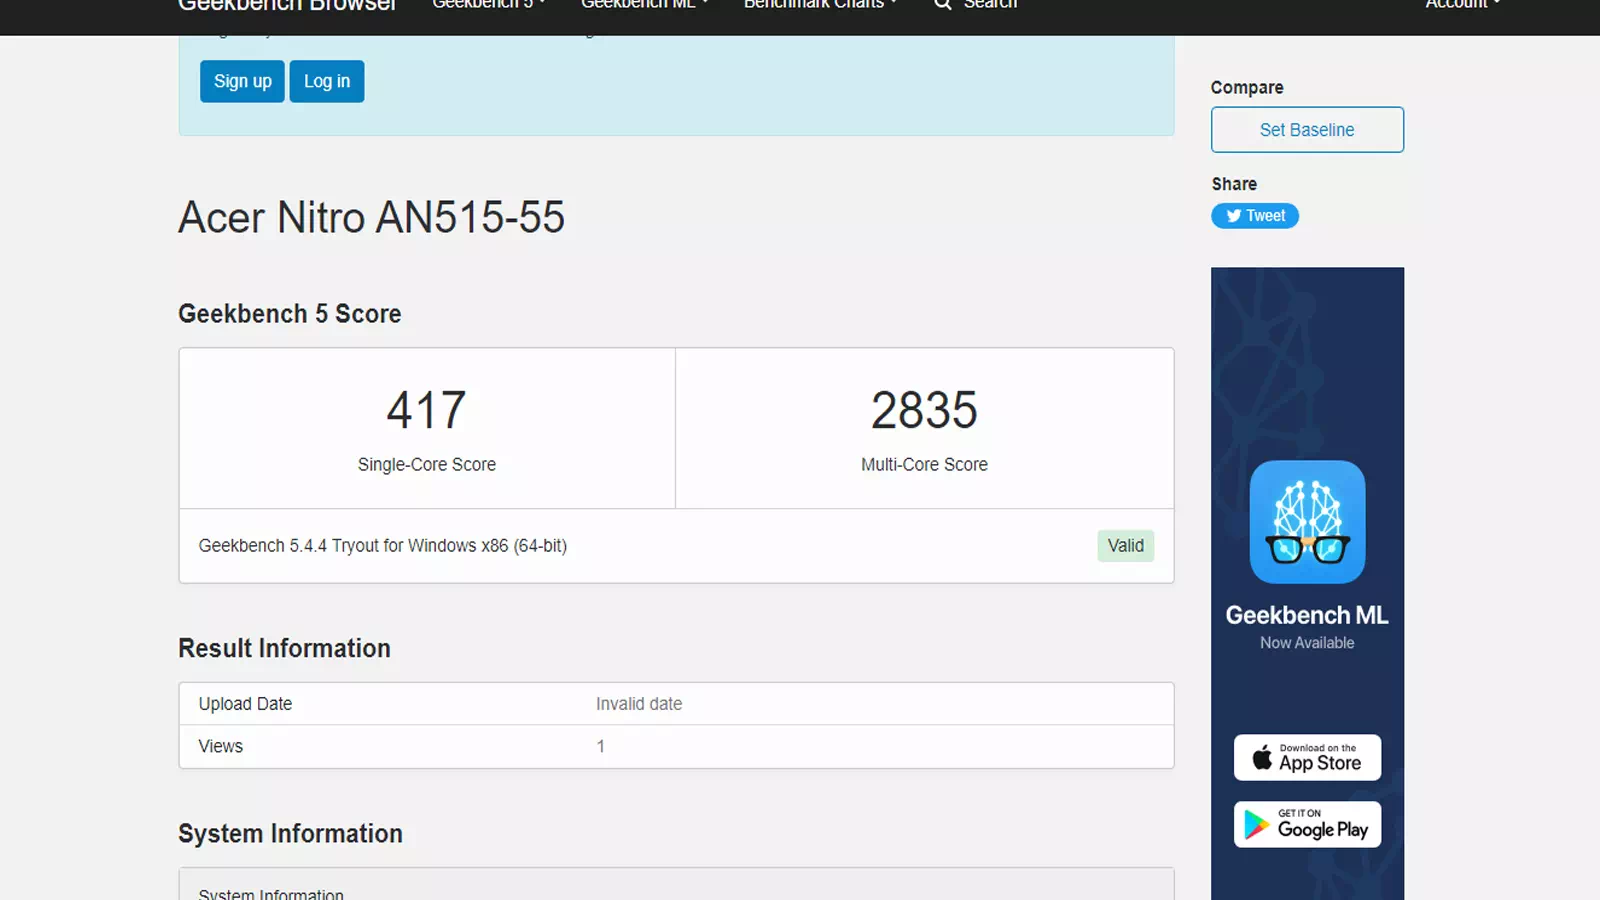
Task: Click Sign up
Action: (241, 81)
